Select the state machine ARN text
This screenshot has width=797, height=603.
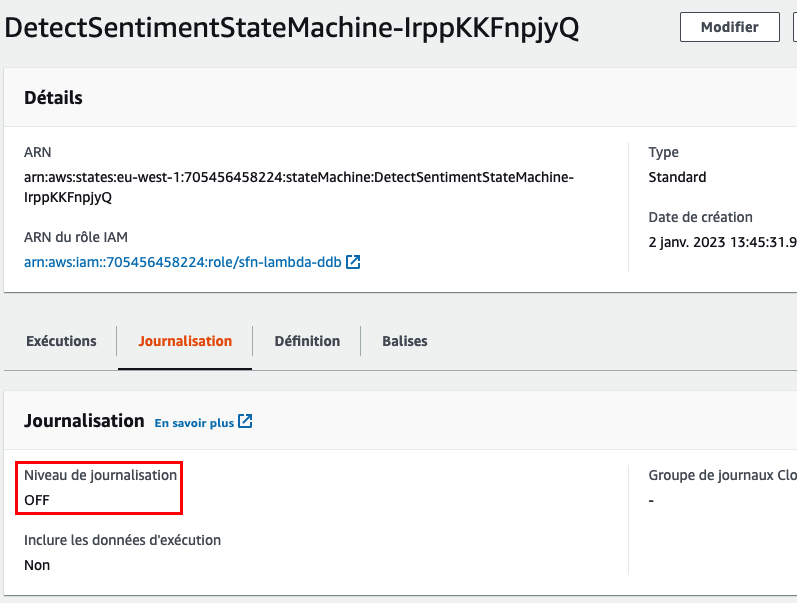point(299,187)
